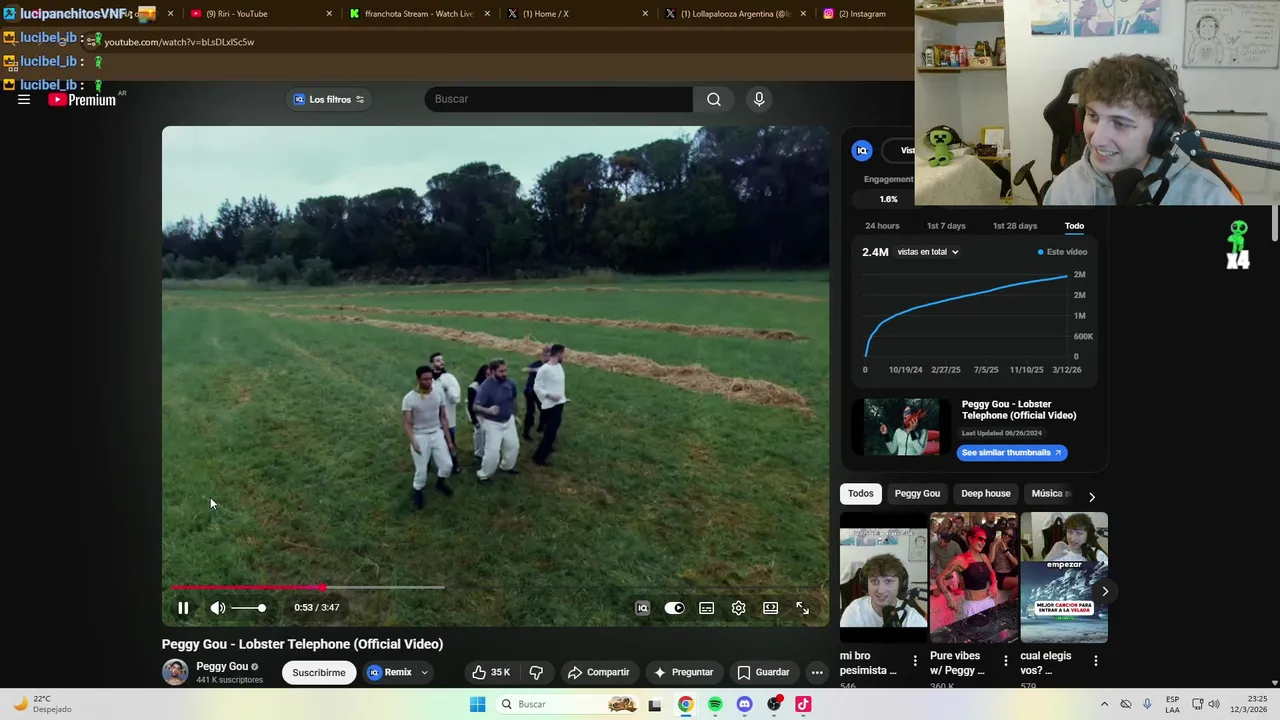Select the '1st 28 days' stats tab
This screenshot has height=720, width=1280.
pos(1015,226)
